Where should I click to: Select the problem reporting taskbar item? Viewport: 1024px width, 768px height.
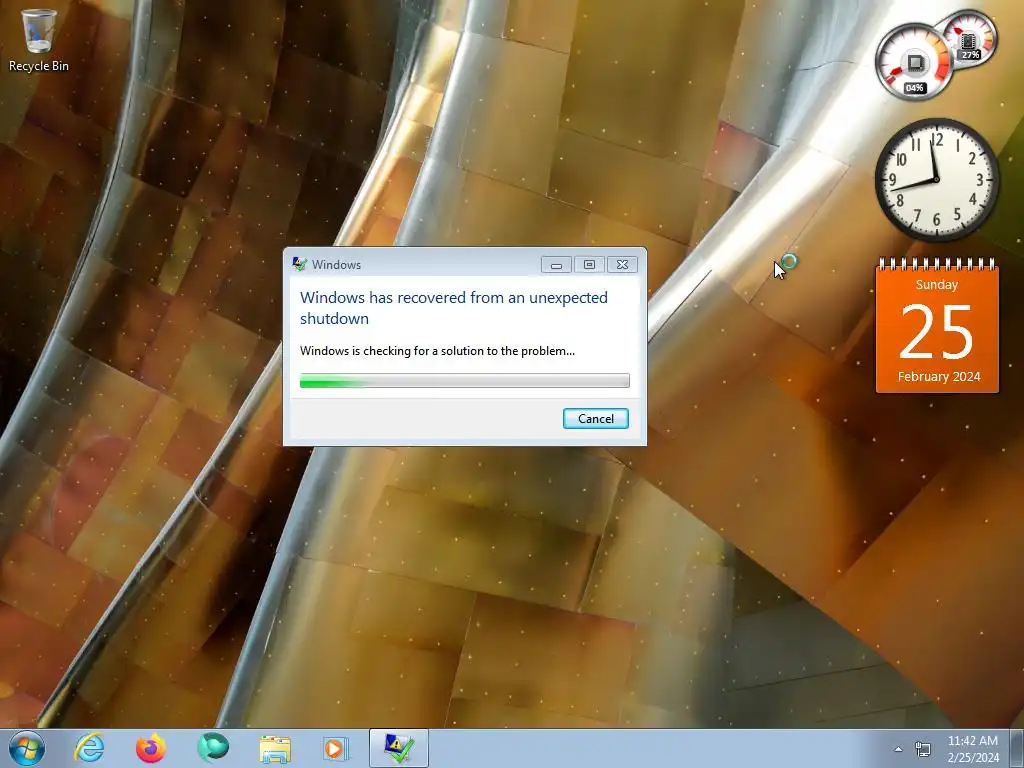point(398,748)
